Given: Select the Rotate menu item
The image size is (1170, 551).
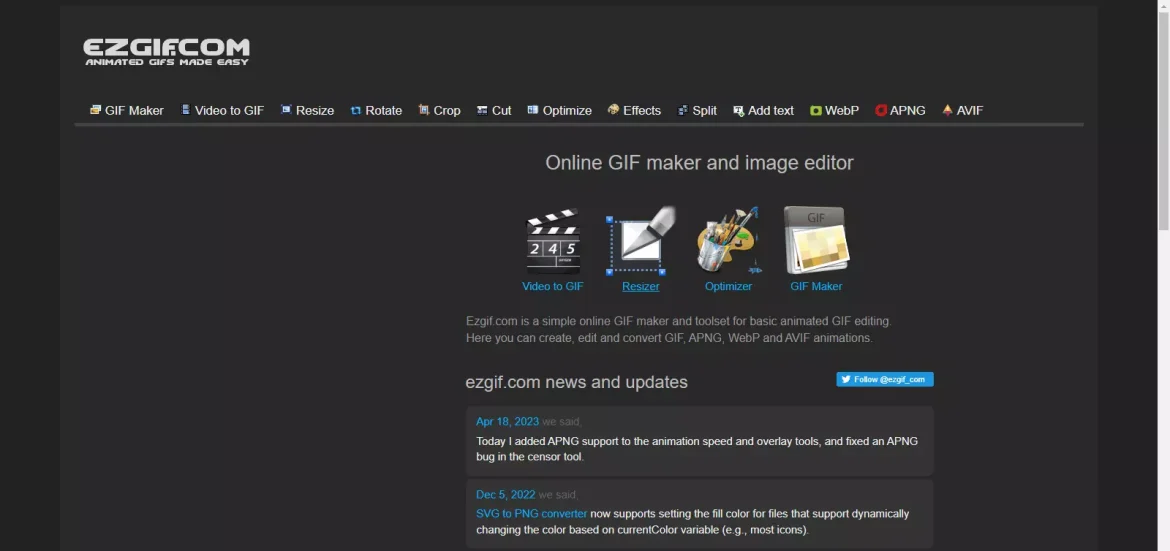Looking at the screenshot, I should (x=376, y=110).
